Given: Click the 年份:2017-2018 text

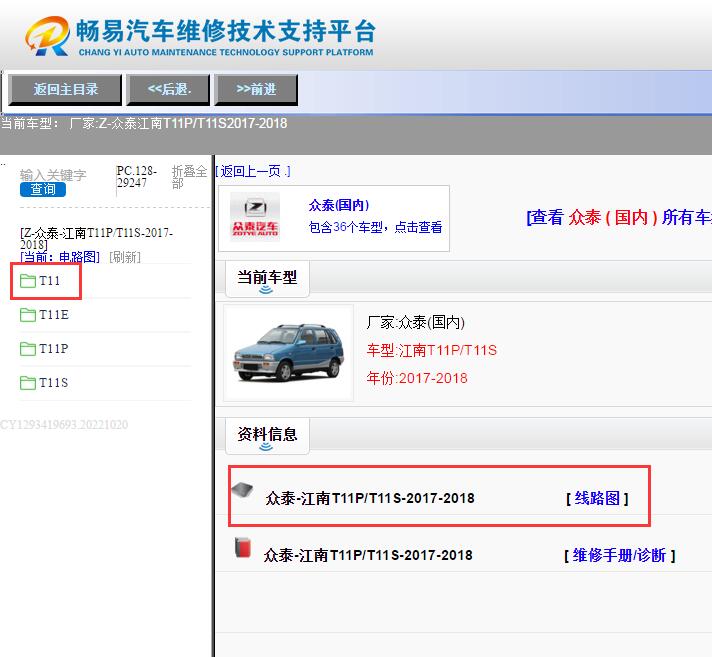Looking at the screenshot, I should 417,378.
